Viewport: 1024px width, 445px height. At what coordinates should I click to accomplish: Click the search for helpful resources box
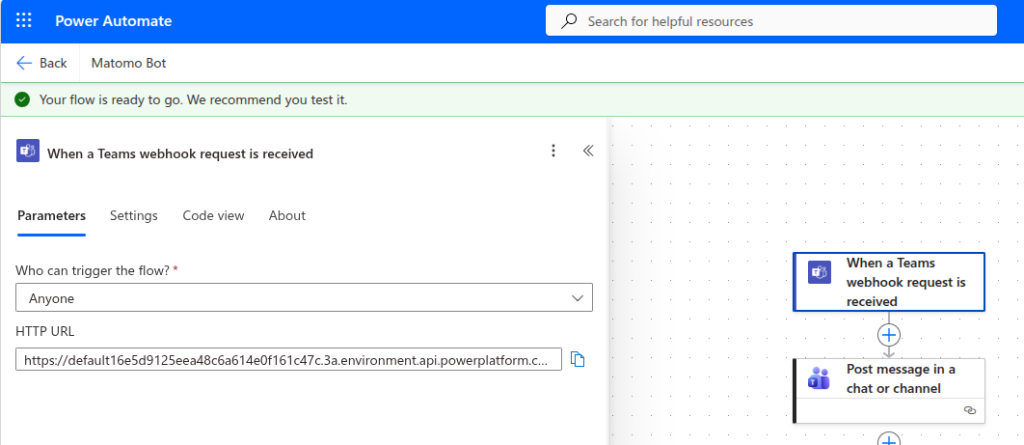[770, 21]
